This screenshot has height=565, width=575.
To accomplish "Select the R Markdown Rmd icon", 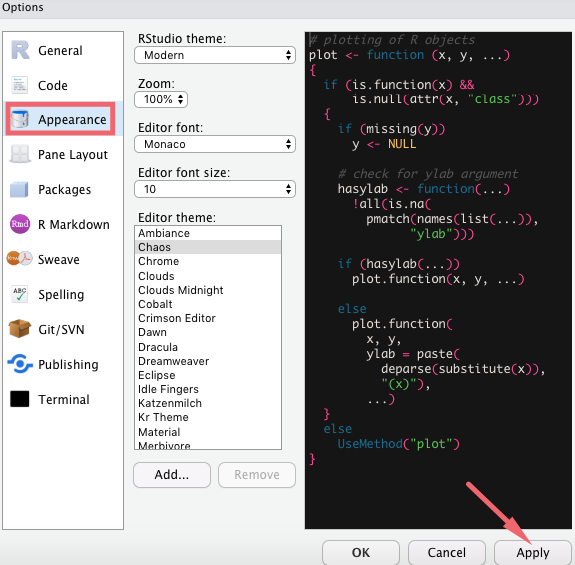I will click(20, 224).
